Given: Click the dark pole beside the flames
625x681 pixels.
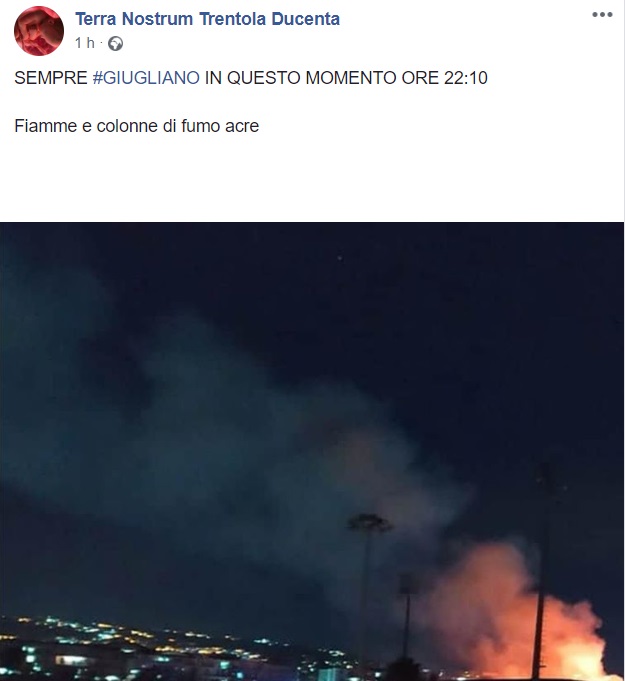Looking at the screenshot, I should (x=540, y=608).
